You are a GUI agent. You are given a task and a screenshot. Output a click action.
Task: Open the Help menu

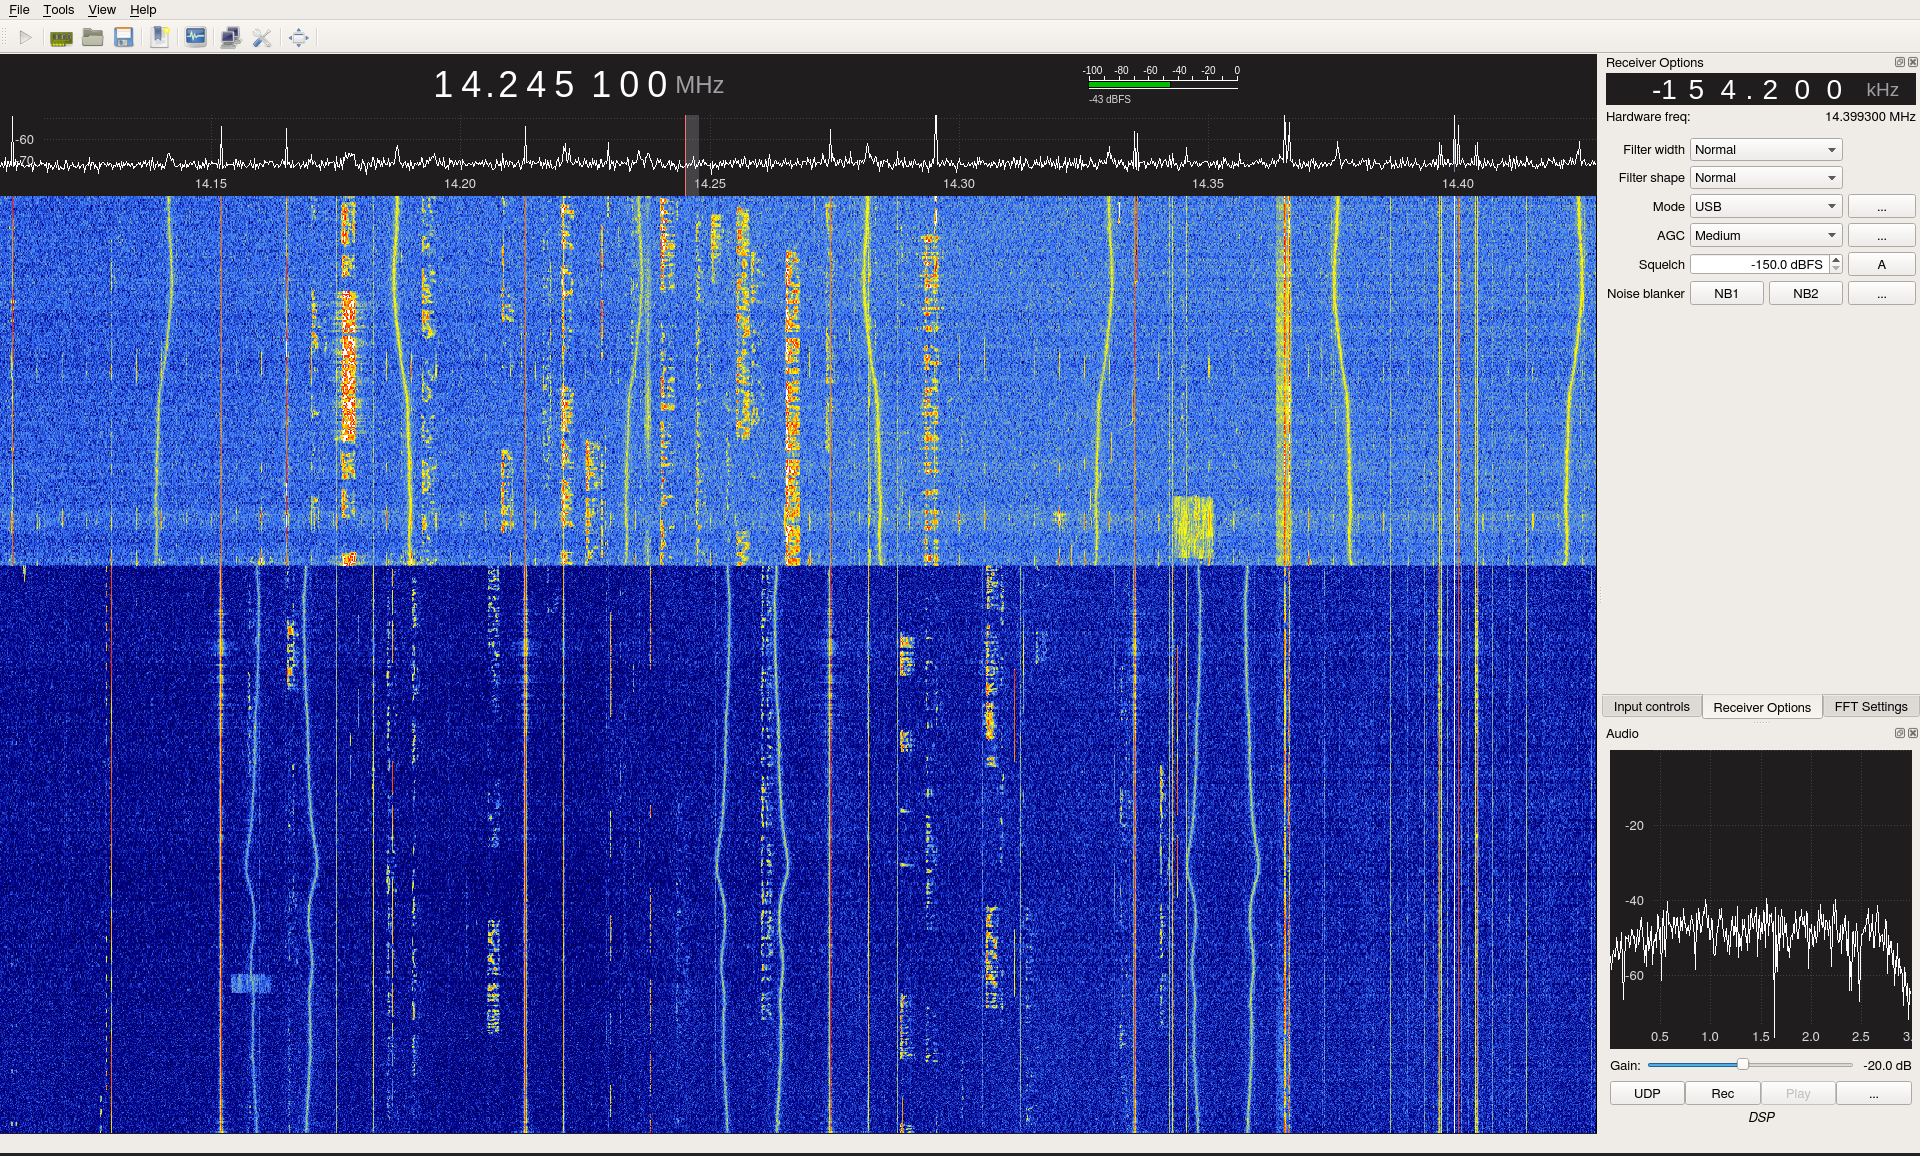[x=143, y=9]
